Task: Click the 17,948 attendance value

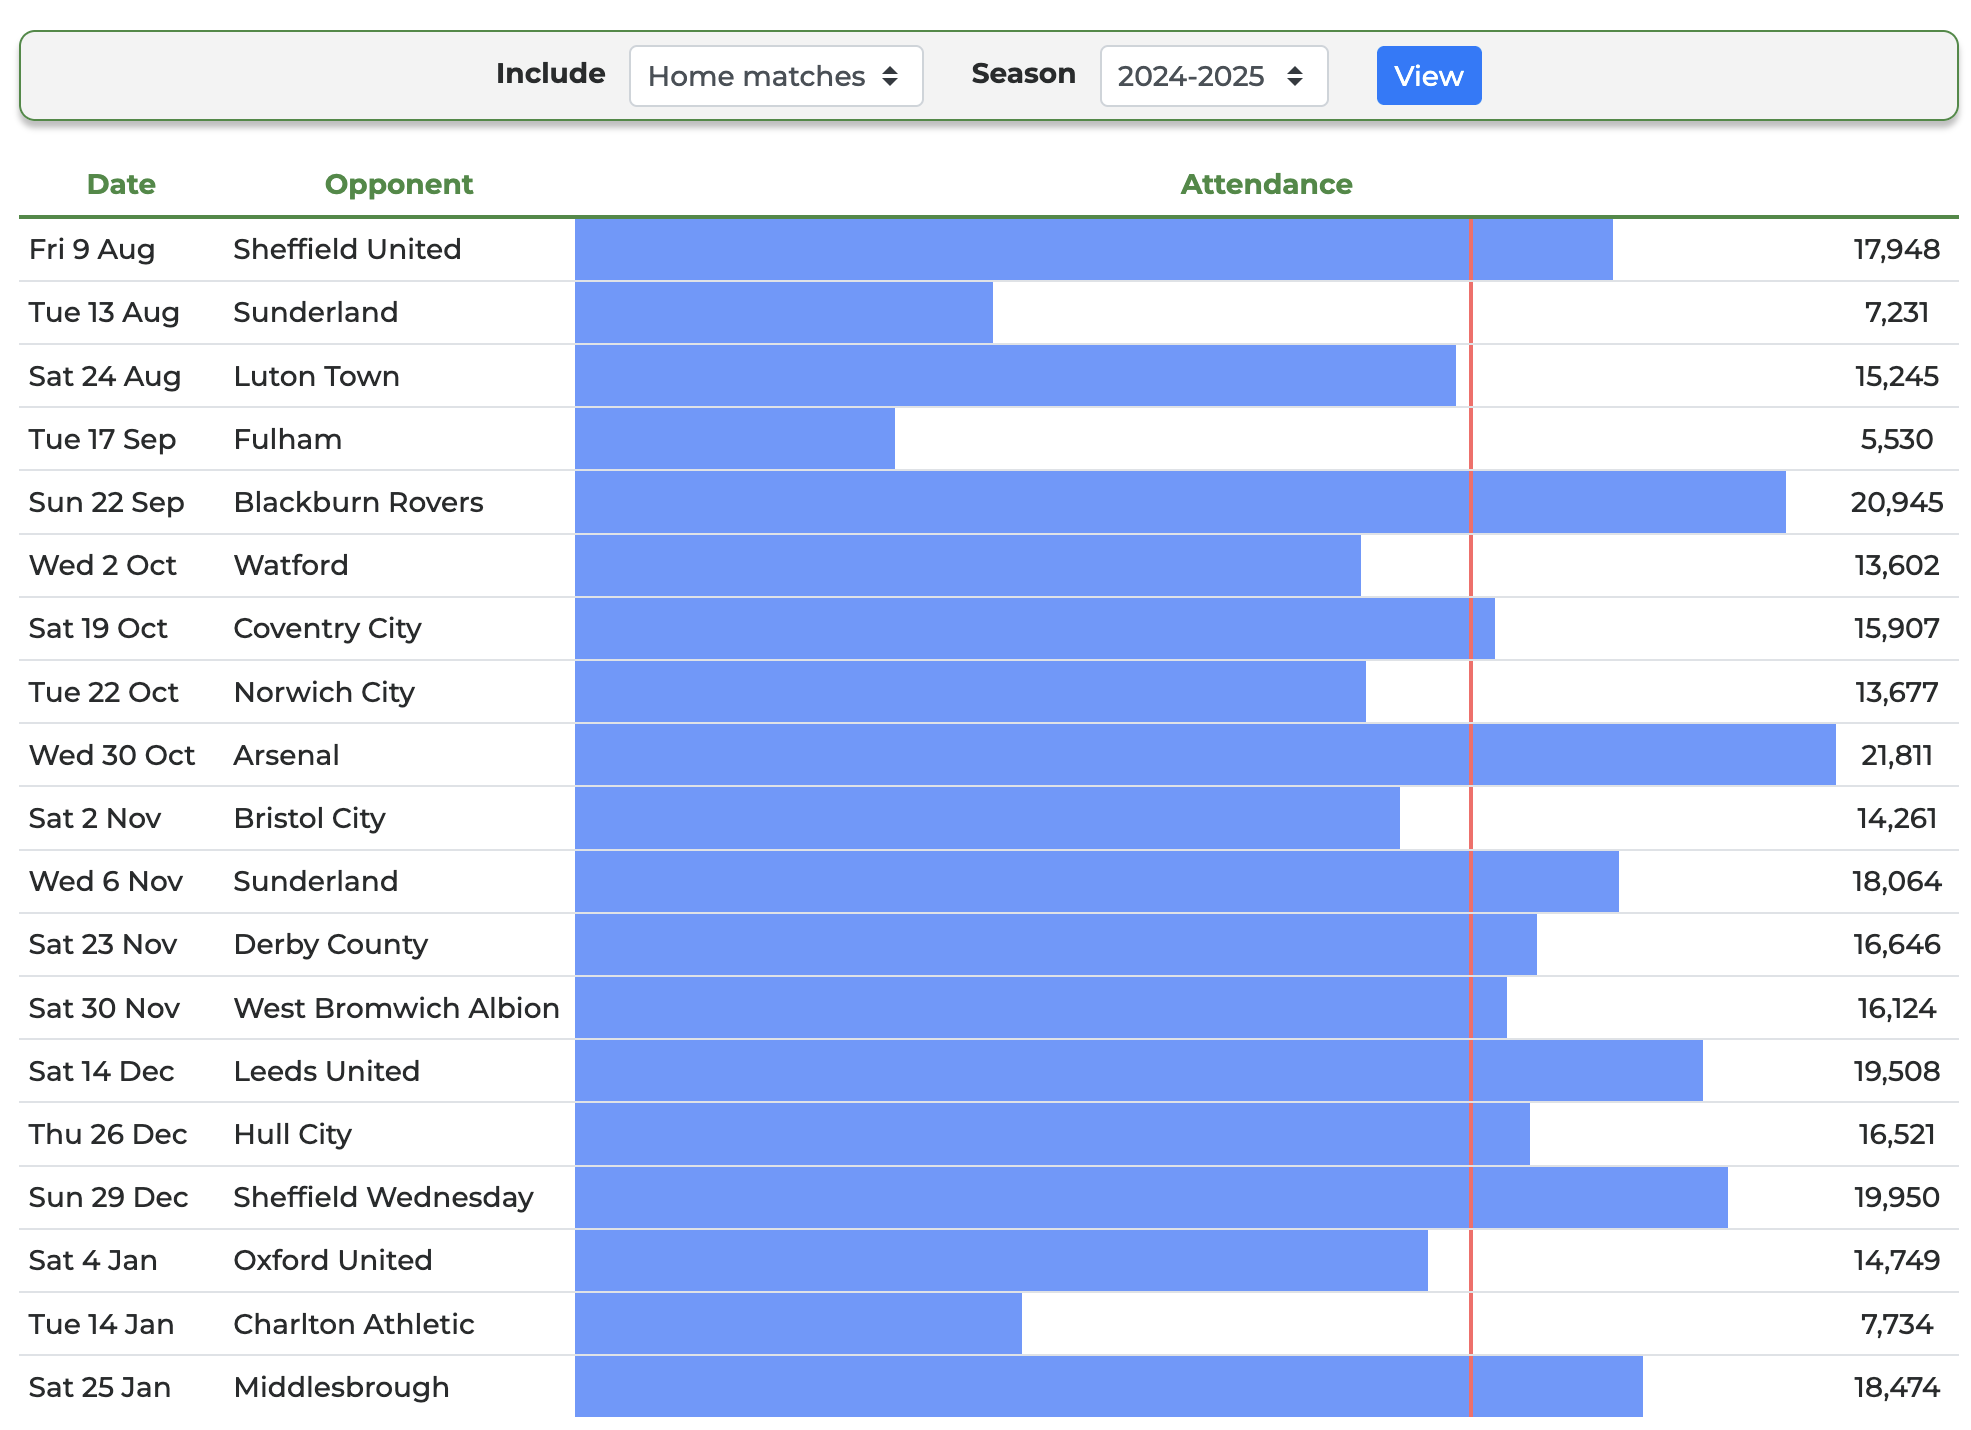Action: (x=1896, y=249)
